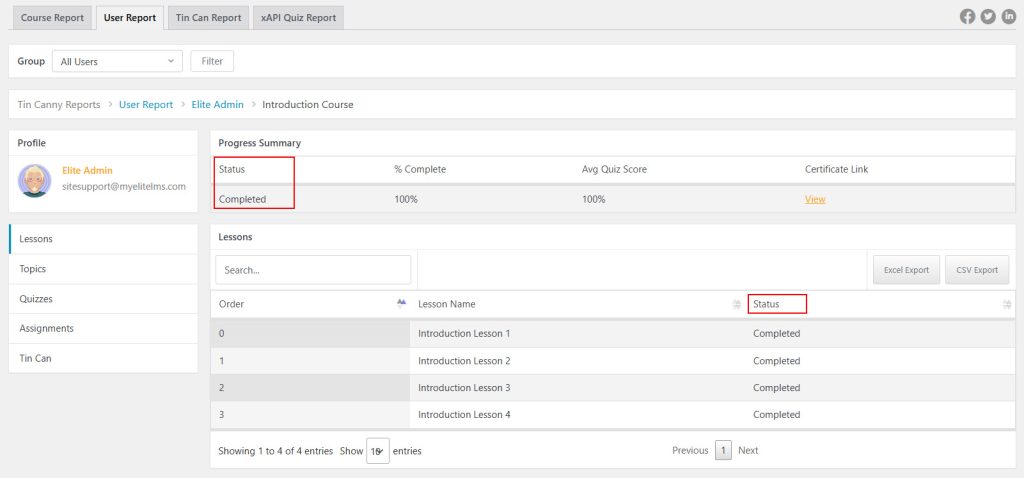Screen dimensions: 1024x478
Task: Switch to the Course Report tab
Action: pos(51,18)
